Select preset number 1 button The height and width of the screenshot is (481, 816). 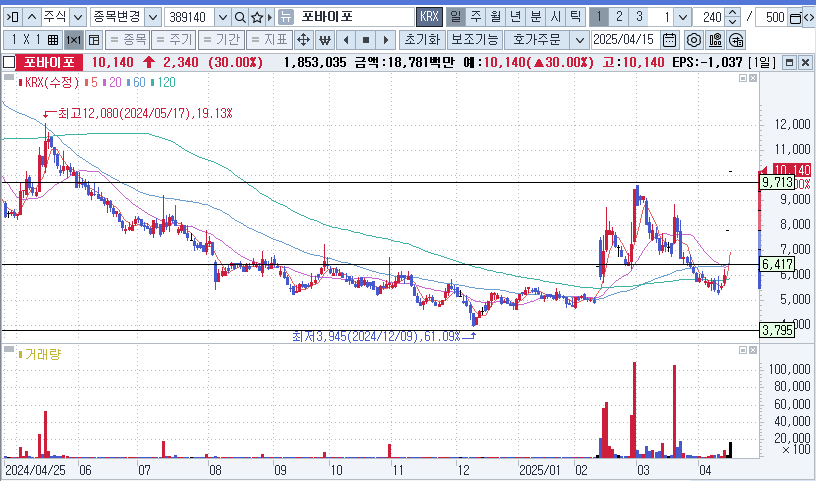(x=599, y=17)
